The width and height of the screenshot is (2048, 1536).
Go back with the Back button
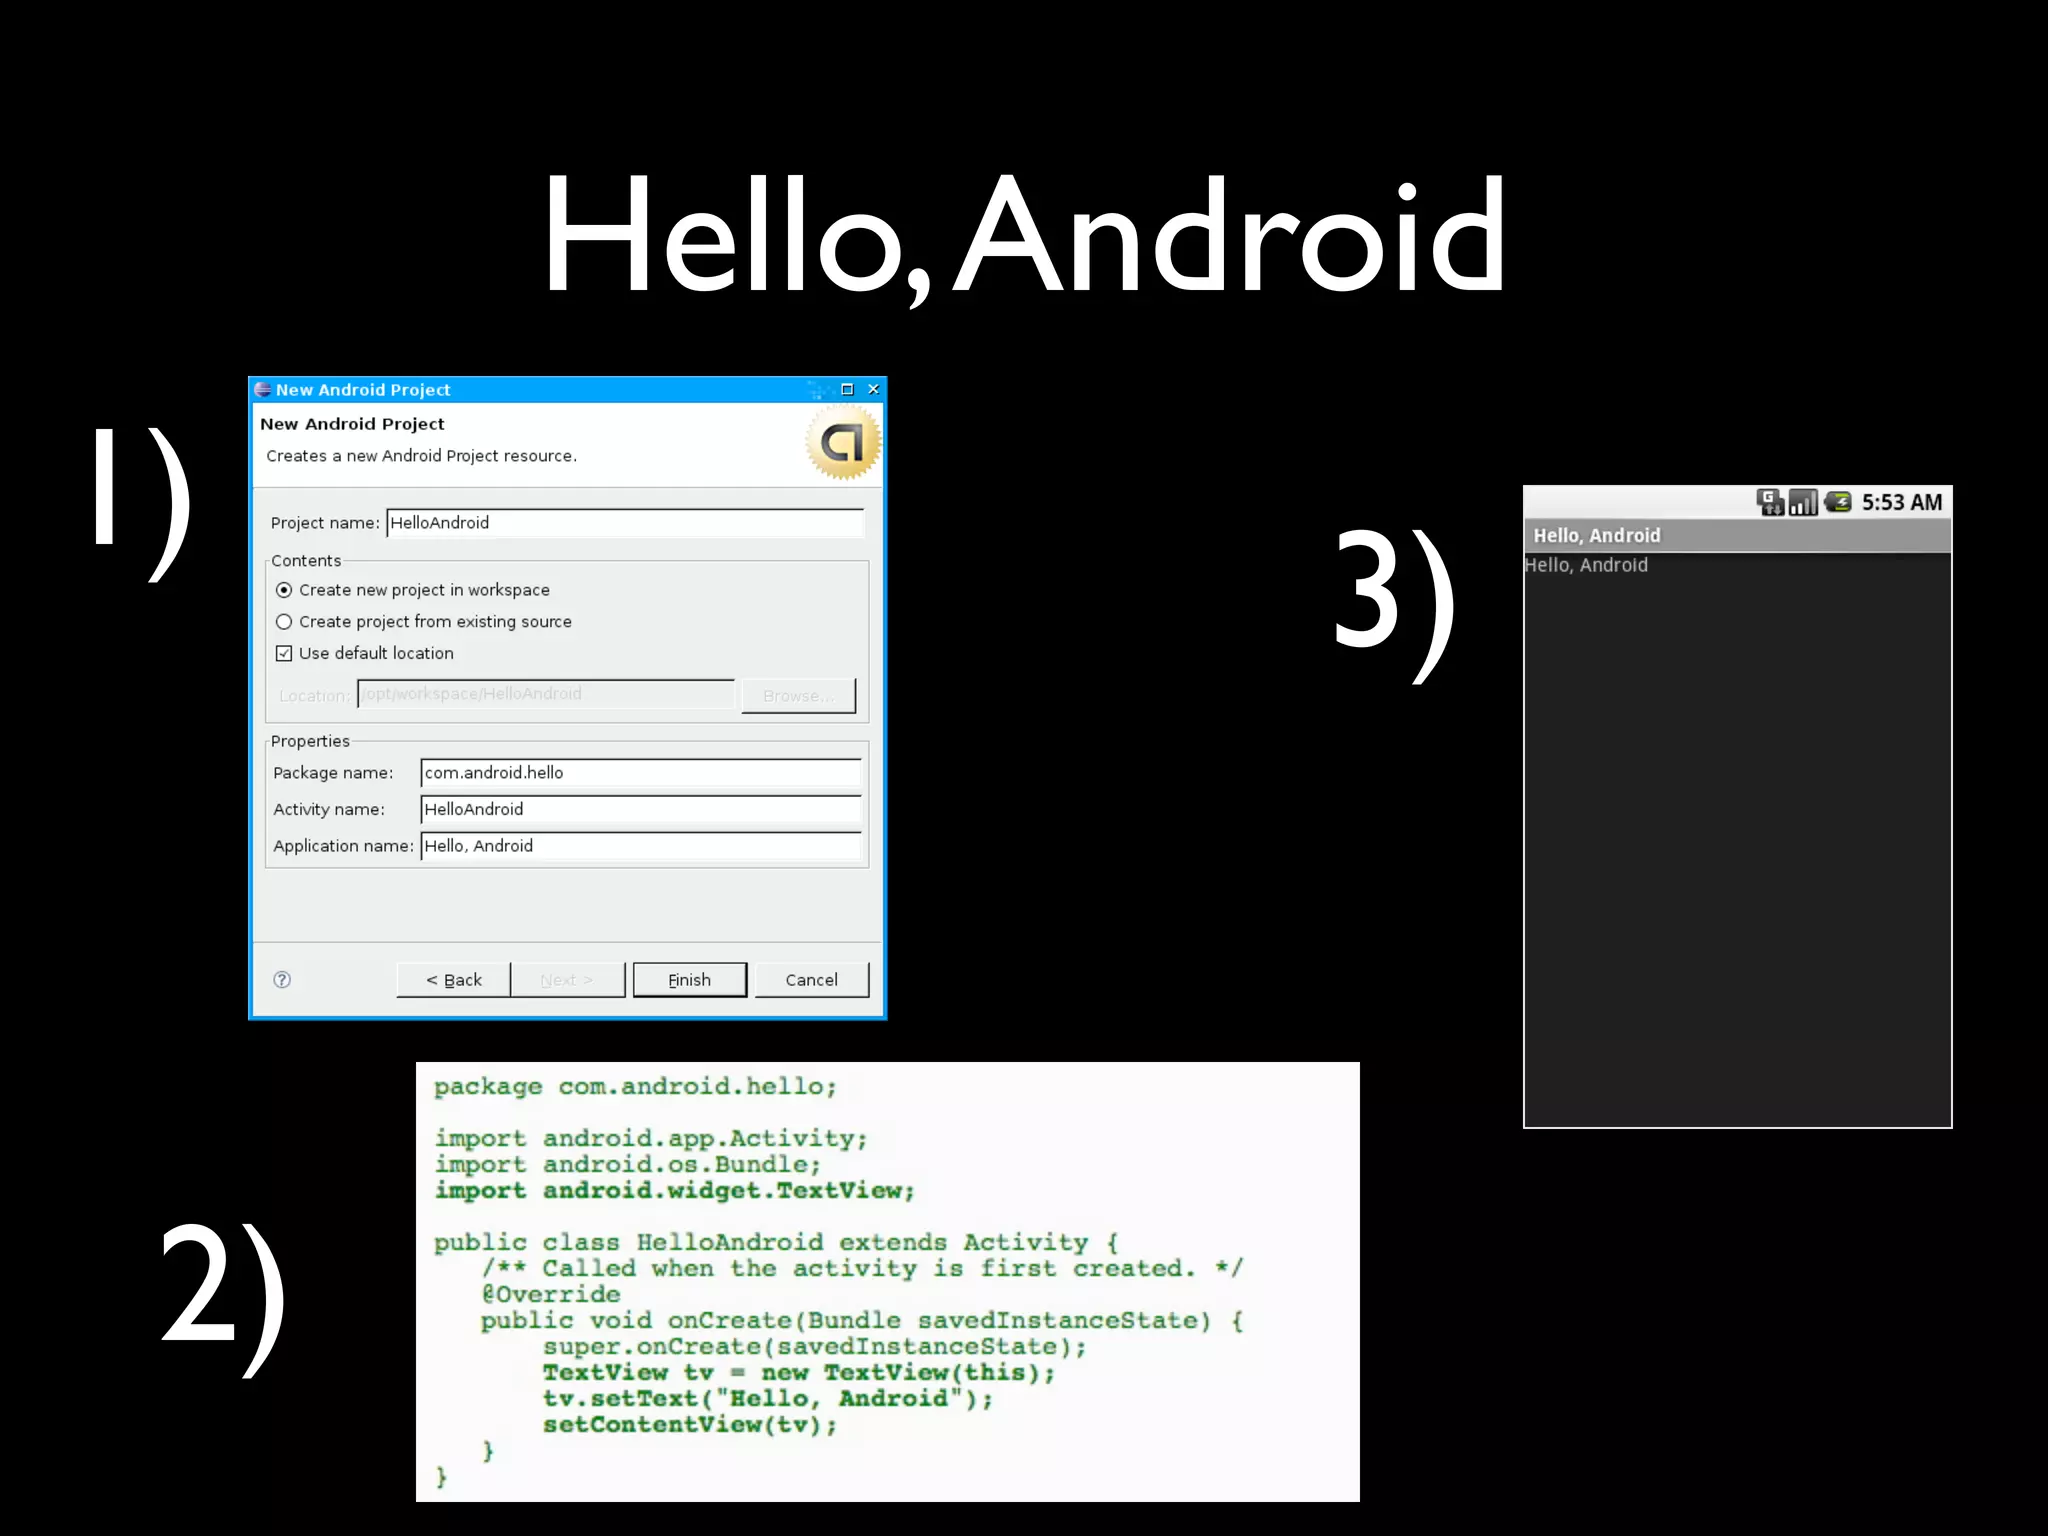pyautogui.click(x=453, y=980)
